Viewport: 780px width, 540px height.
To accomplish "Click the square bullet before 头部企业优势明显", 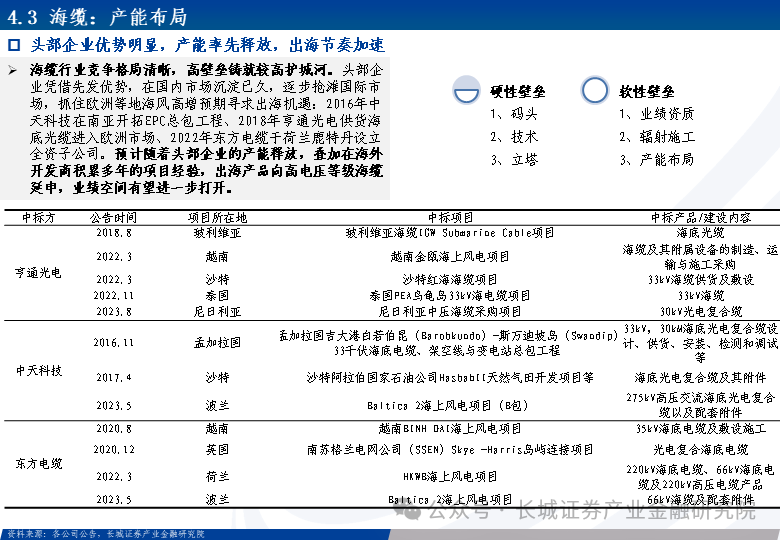I will (14, 45).
